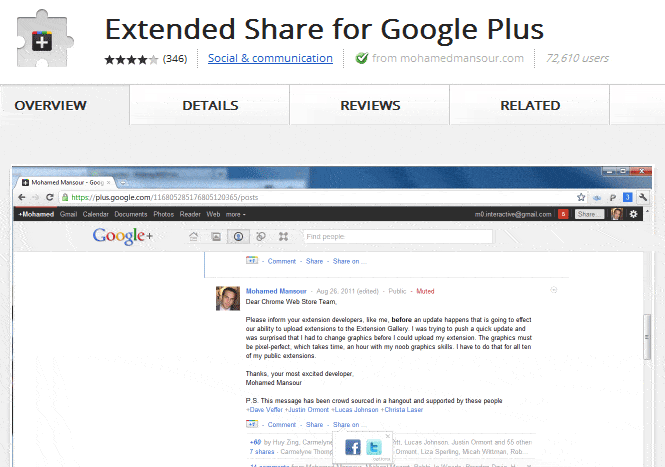Open the Social & communication category link
665x467 pixels.
click(x=270, y=58)
